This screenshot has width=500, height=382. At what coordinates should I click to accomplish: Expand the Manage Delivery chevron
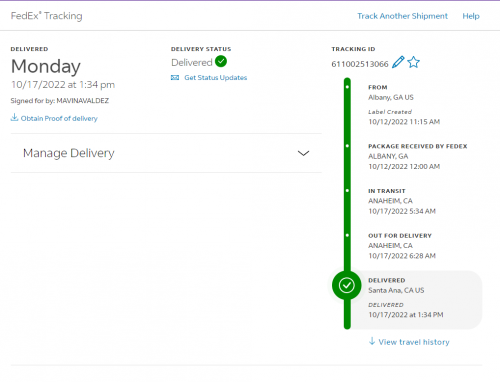pos(303,153)
